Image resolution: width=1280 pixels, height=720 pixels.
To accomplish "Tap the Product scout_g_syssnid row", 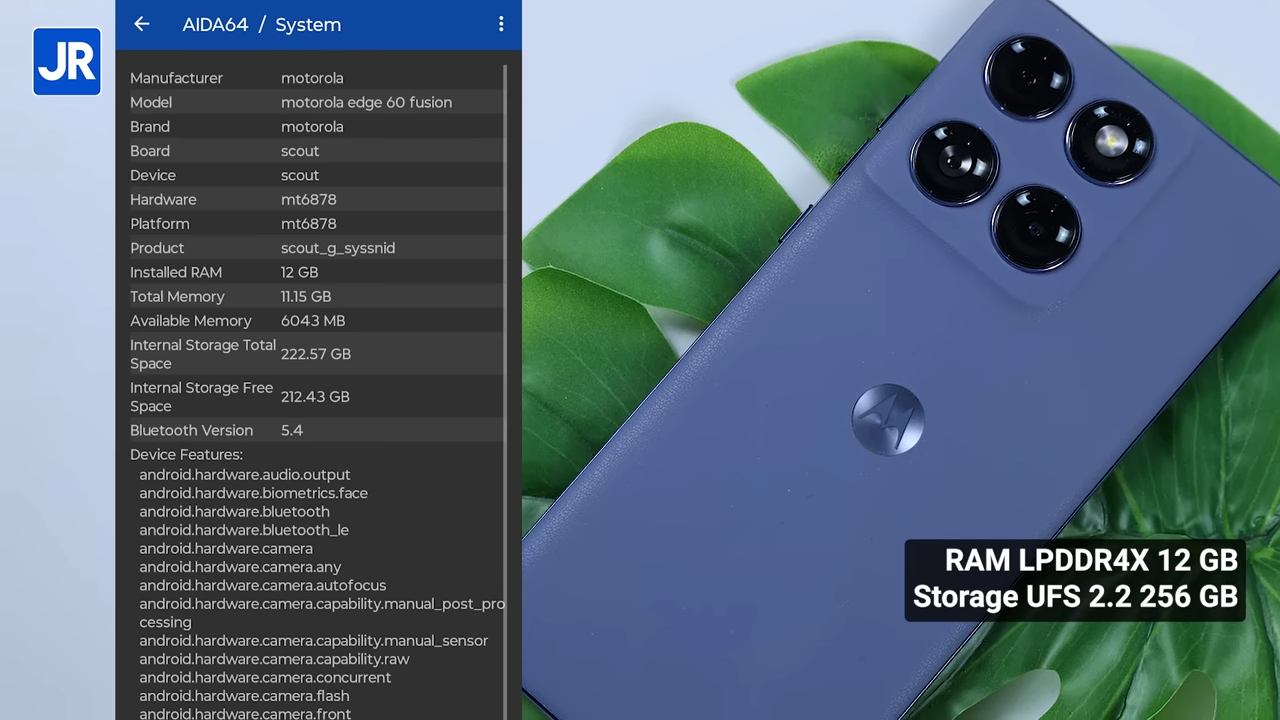I will pyautogui.click(x=316, y=248).
